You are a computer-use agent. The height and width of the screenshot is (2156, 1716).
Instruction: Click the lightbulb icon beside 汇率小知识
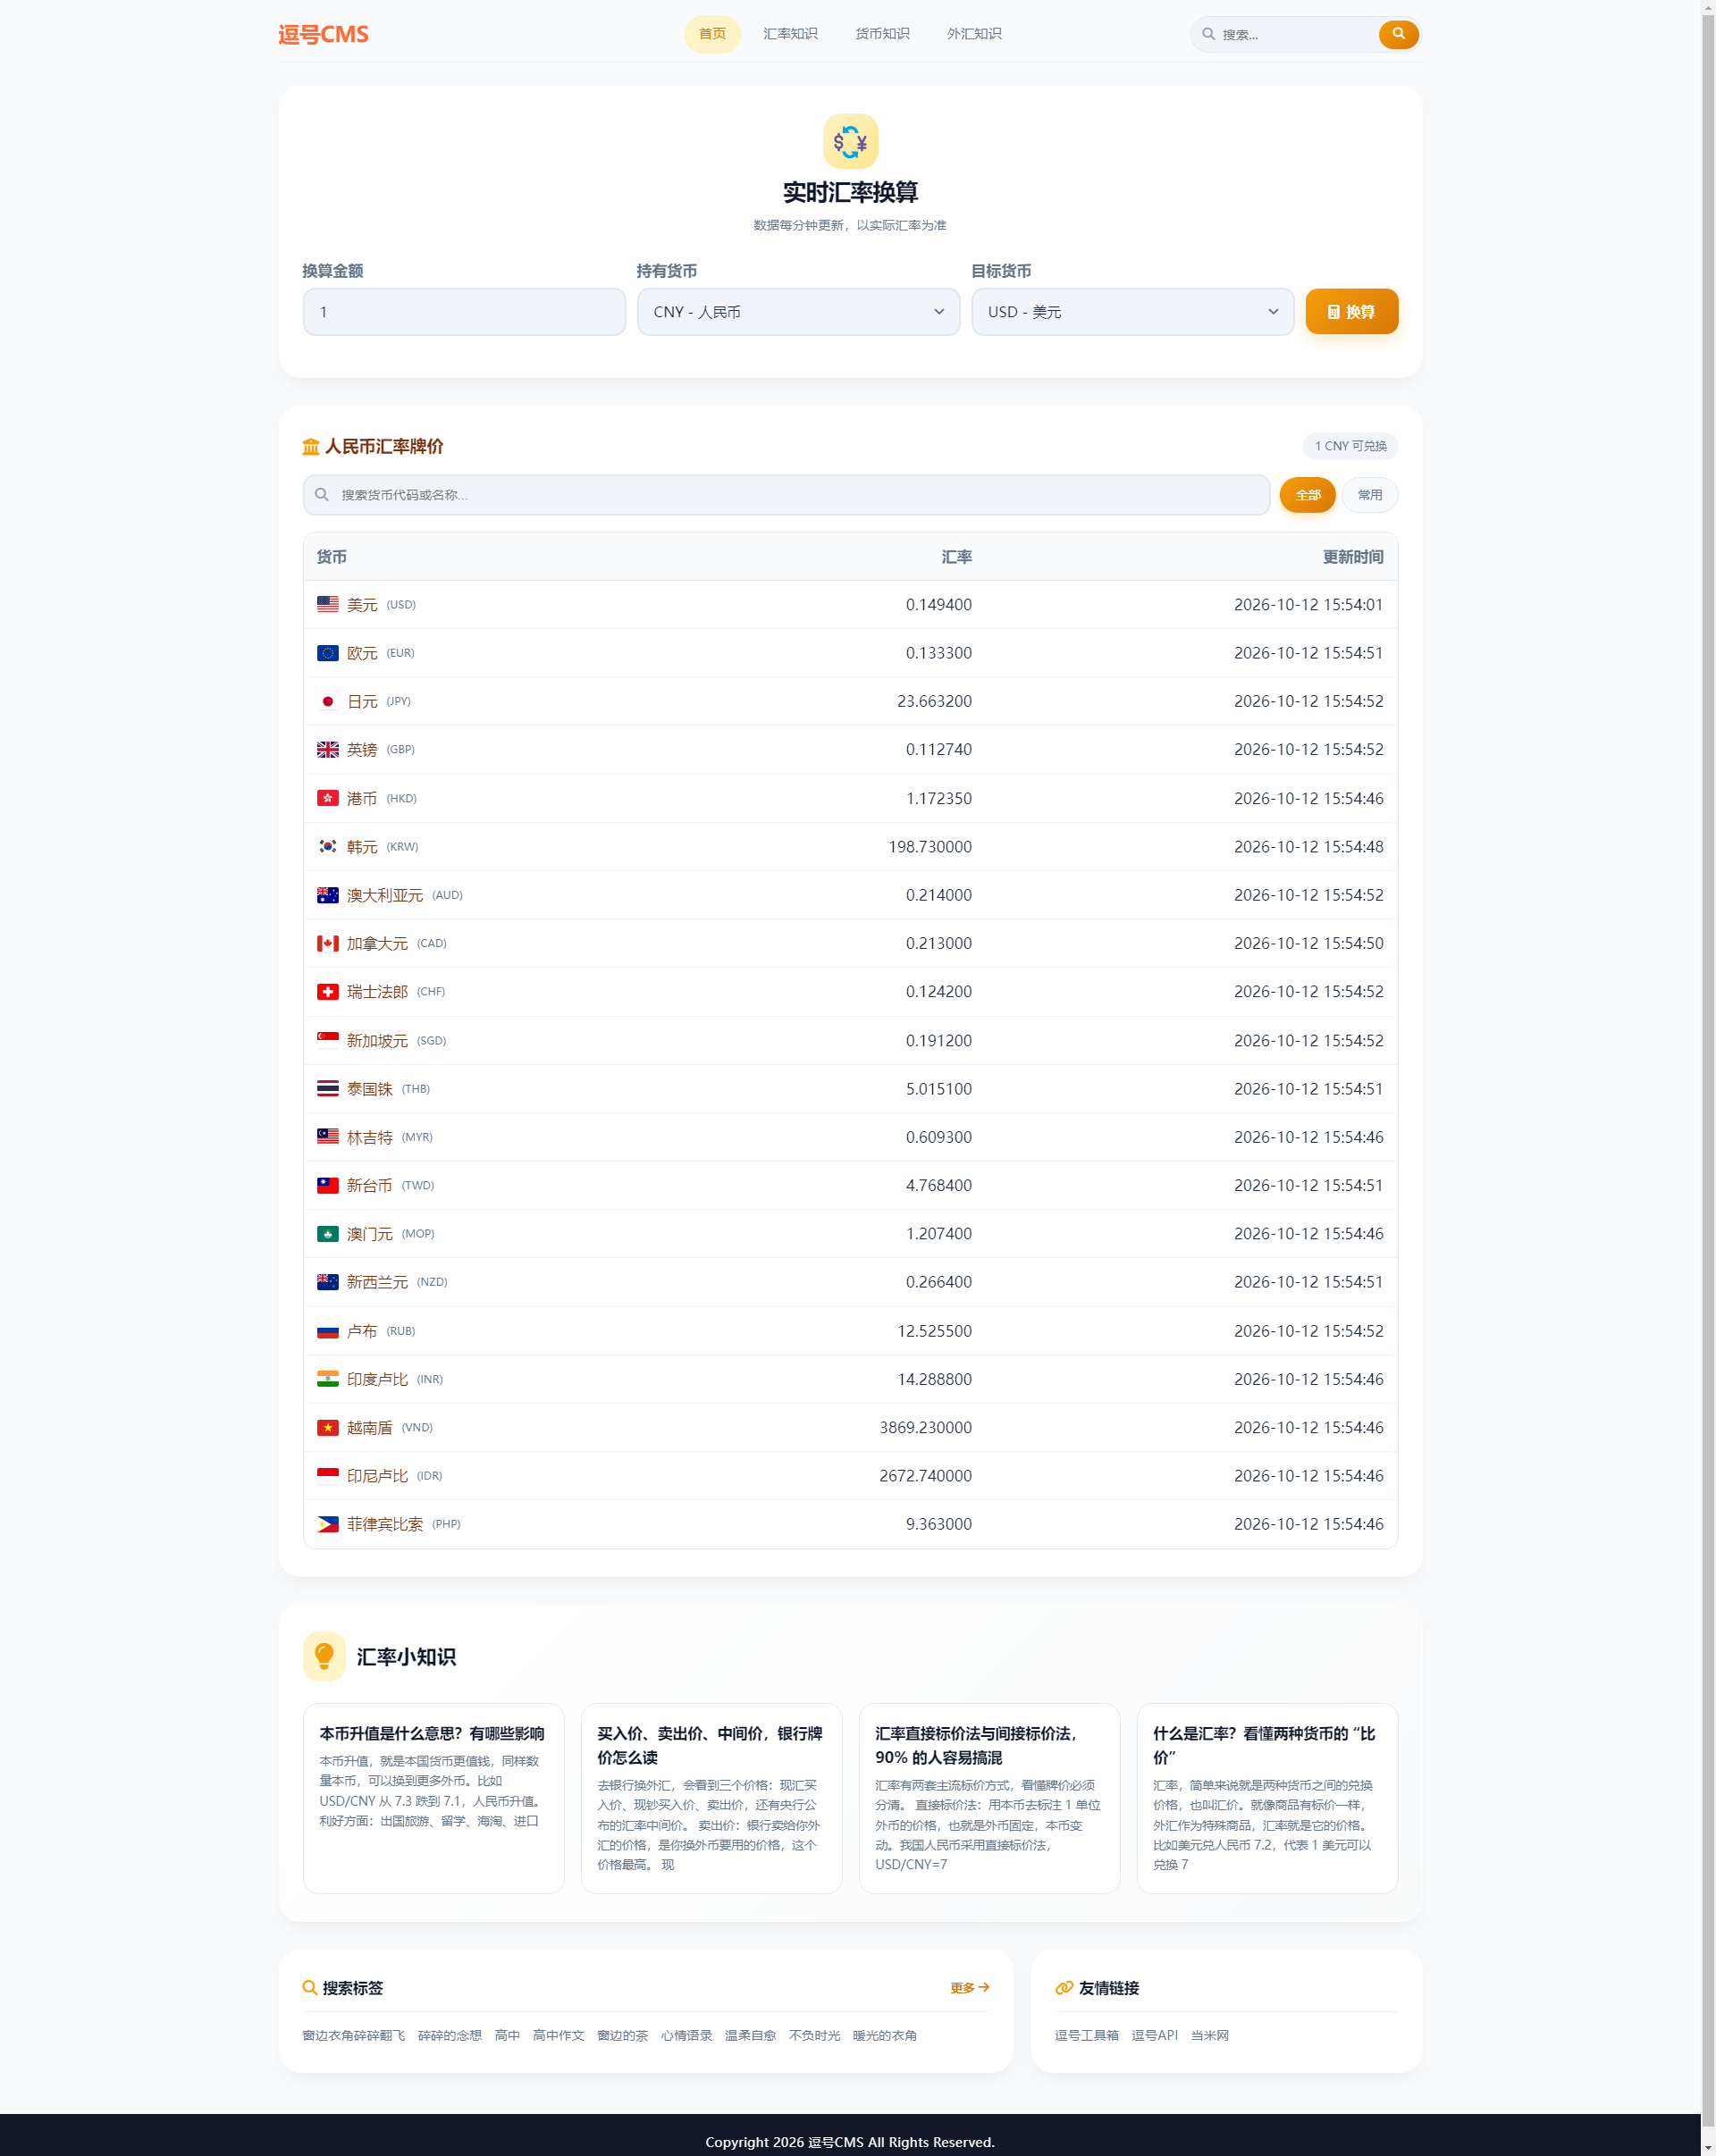(x=324, y=1656)
